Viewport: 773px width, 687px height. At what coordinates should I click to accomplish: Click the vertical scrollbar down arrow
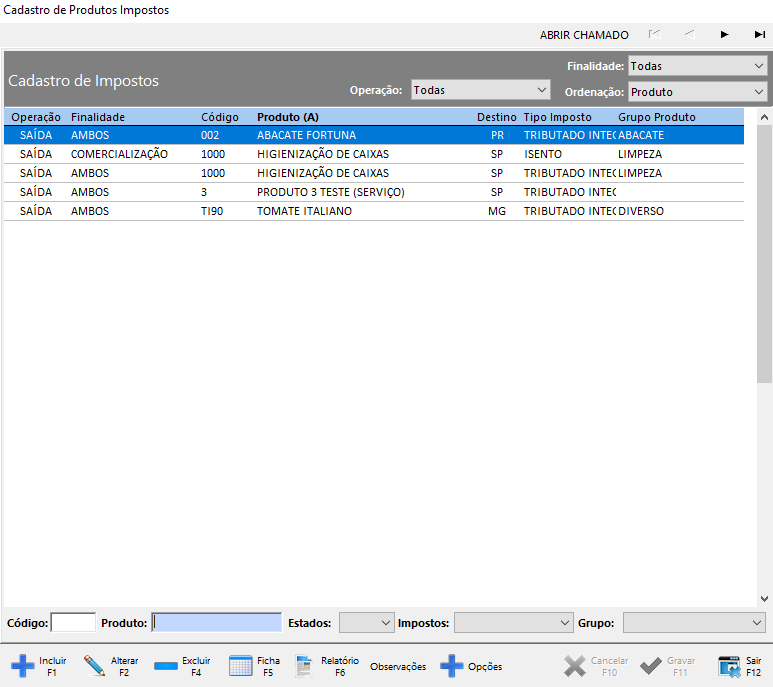click(764, 598)
